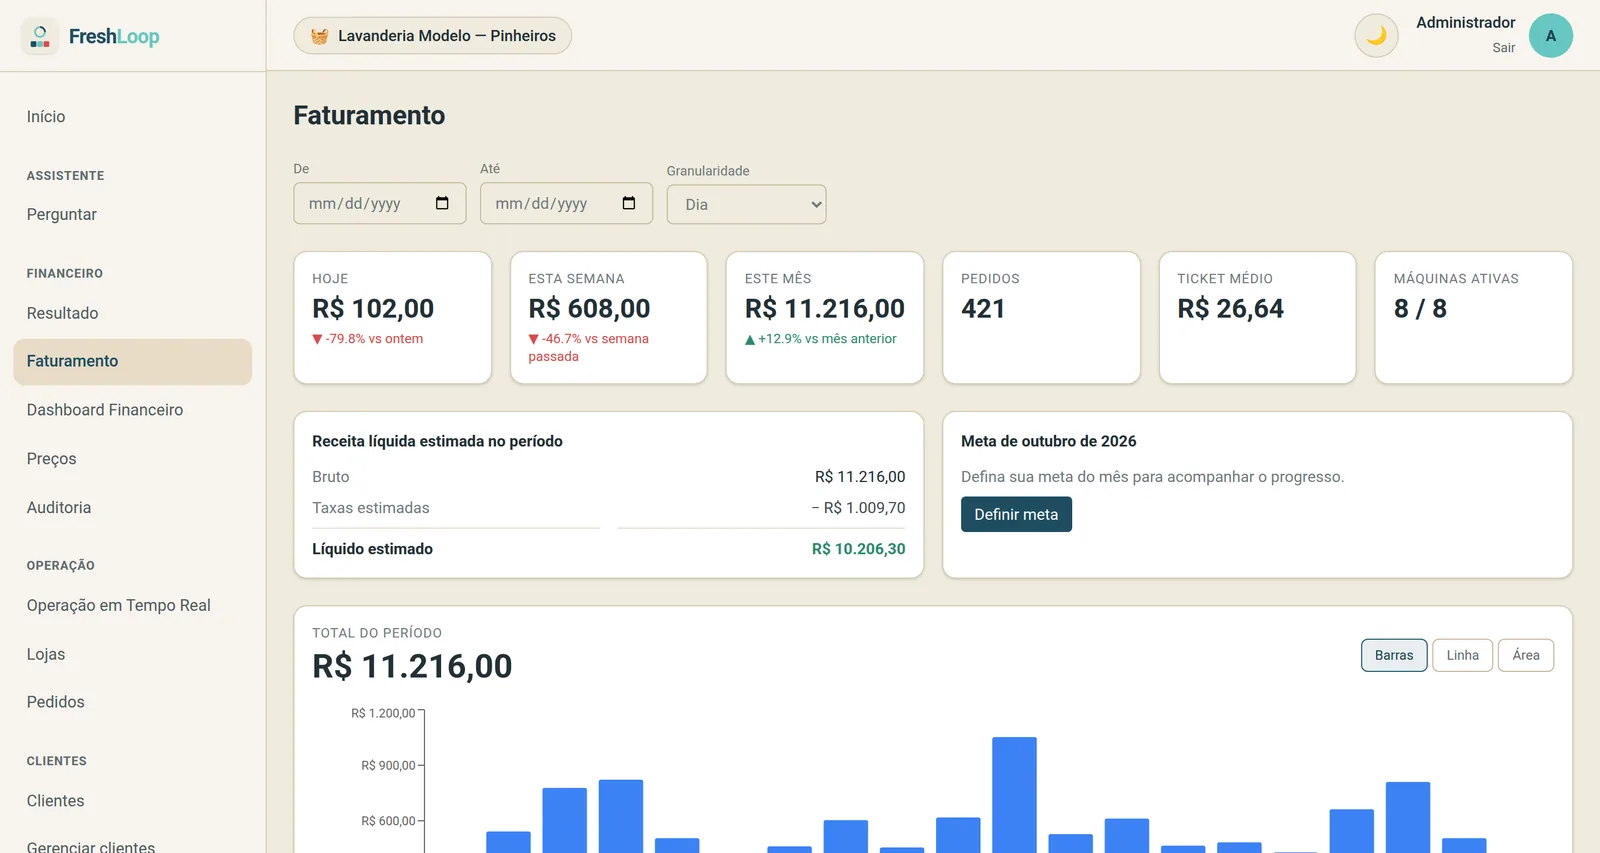Select Faturamento in the sidebar

(133, 362)
